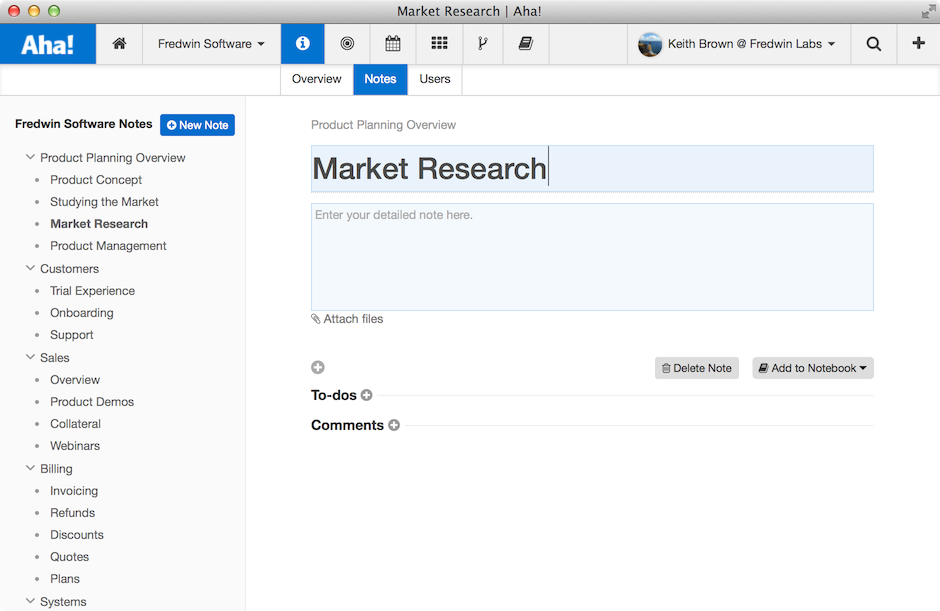Open the notebooks icon in the navigation bar

[526, 44]
